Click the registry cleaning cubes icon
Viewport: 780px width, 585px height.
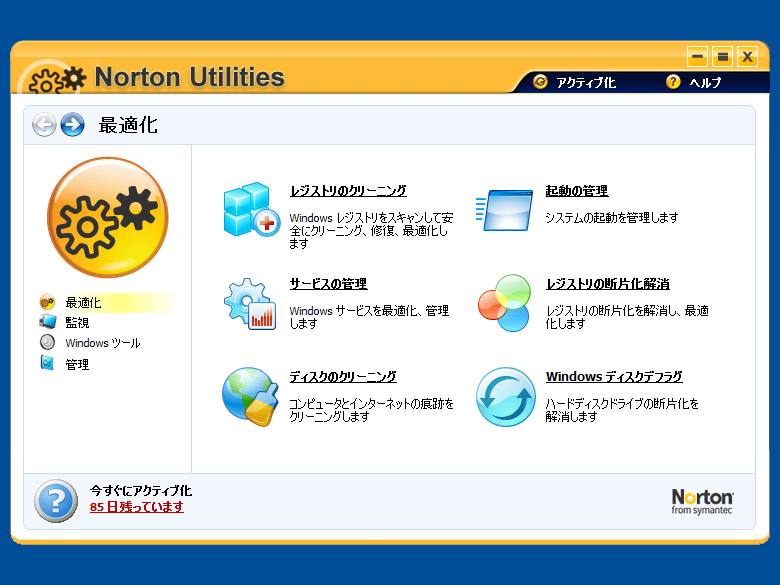point(252,210)
